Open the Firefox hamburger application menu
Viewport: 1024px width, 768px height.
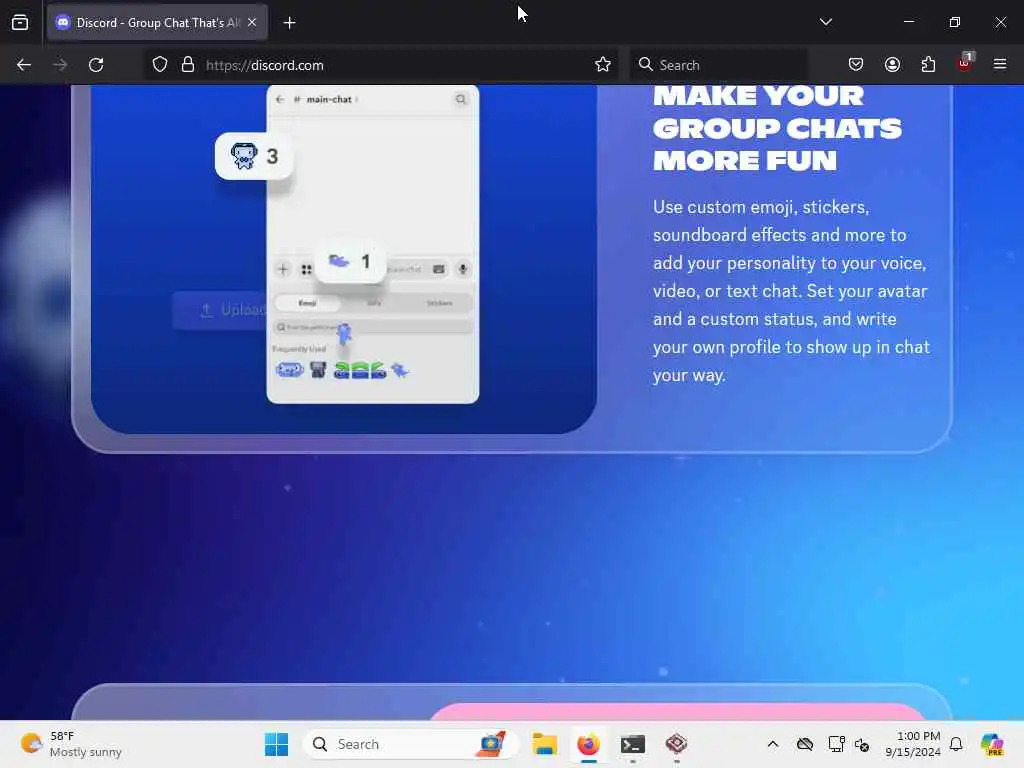point(1000,64)
